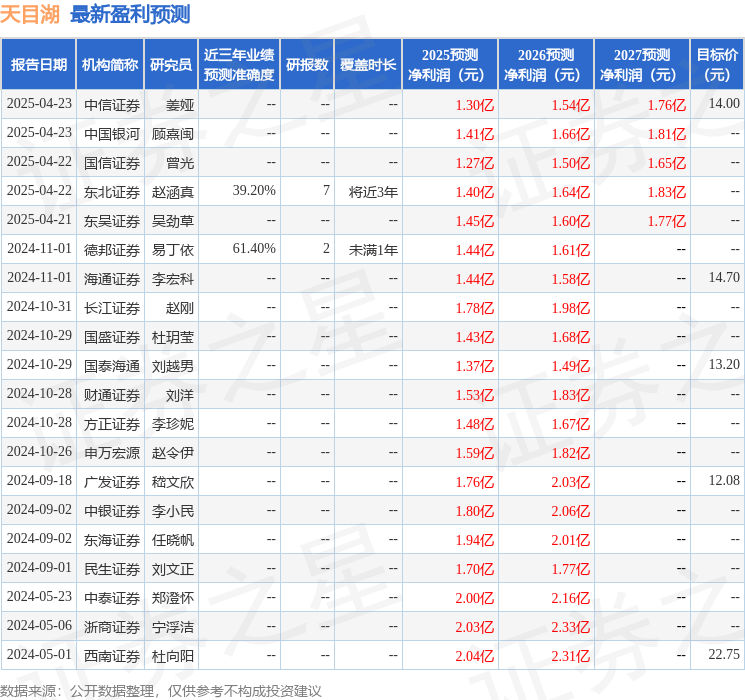Select the 研究员 column header
The image size is (745, 700).
point(171,65)
